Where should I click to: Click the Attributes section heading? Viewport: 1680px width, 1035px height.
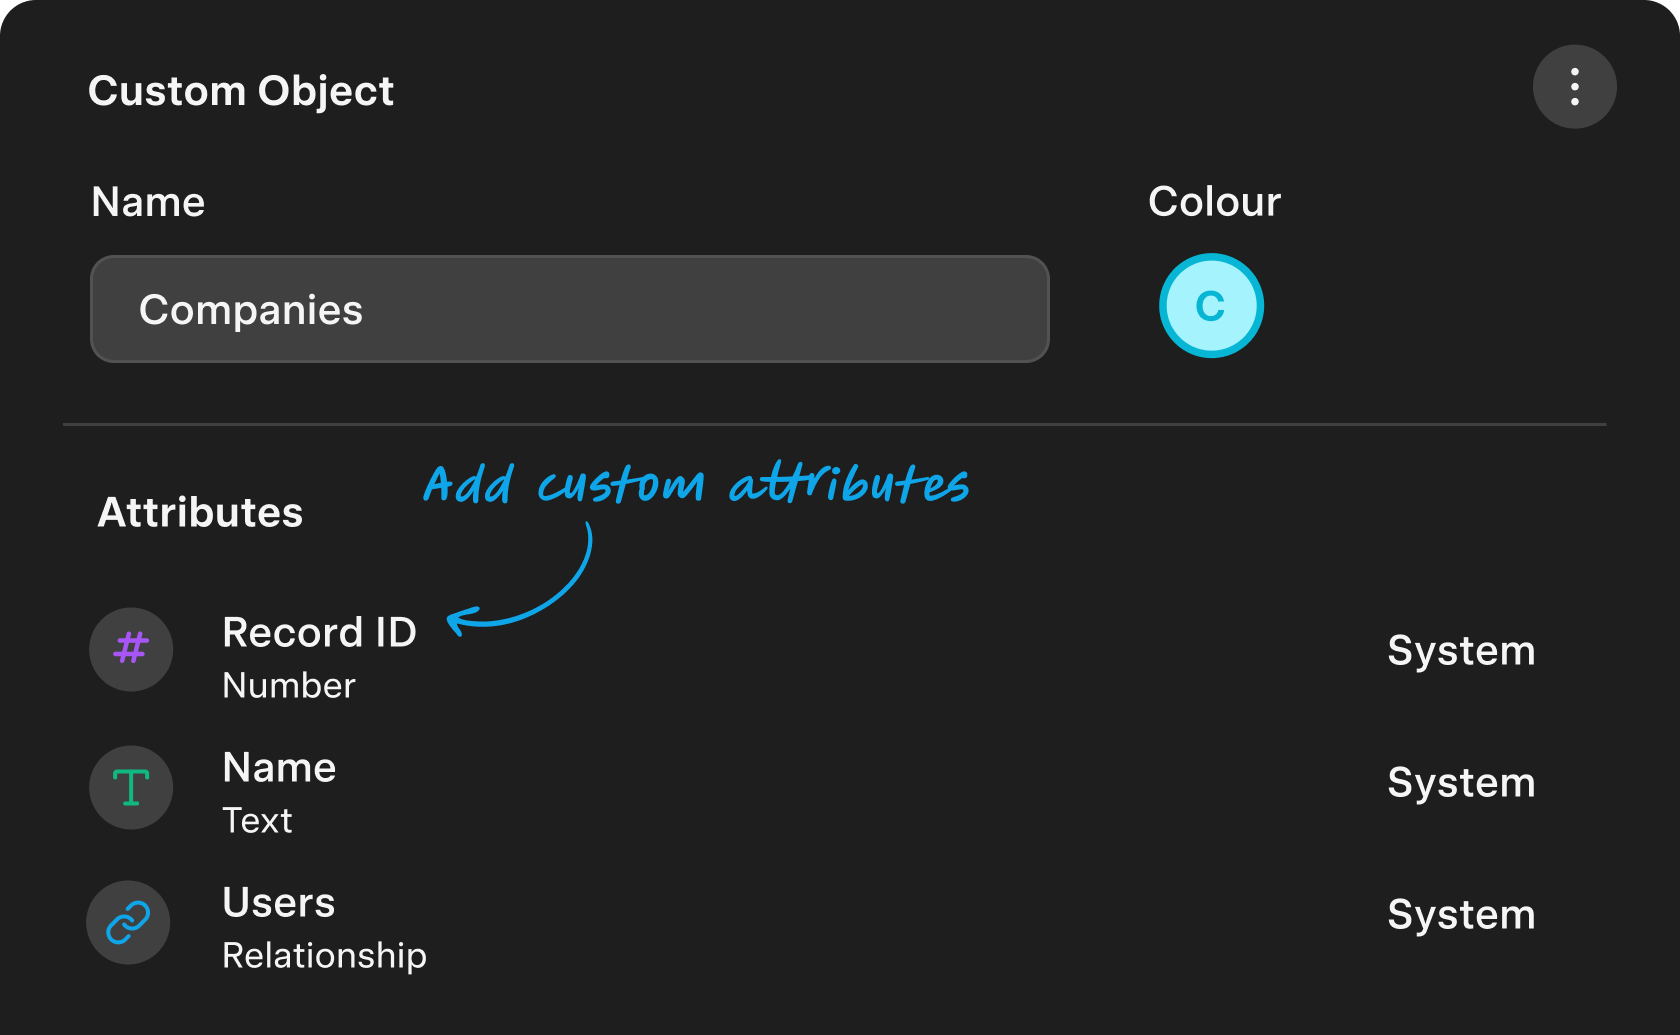point(200,513)
